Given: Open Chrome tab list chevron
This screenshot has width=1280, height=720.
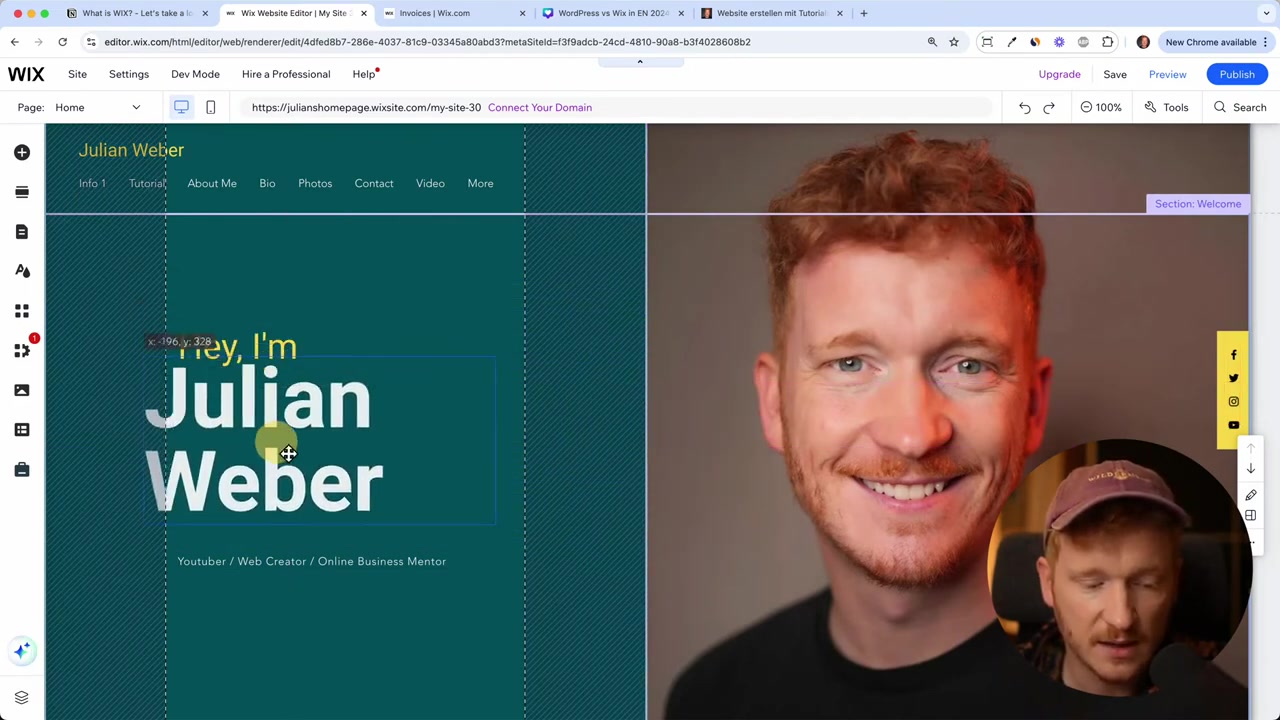Looking at the screenshot, I should click(x=1266, y=13).
